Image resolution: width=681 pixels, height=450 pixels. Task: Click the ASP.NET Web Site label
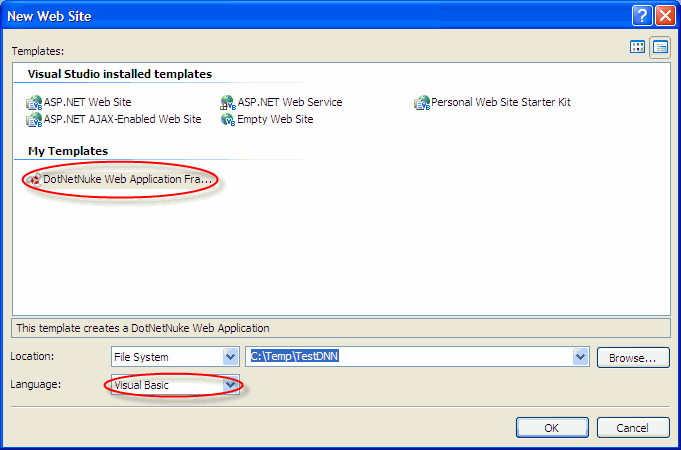click(87, 103)
